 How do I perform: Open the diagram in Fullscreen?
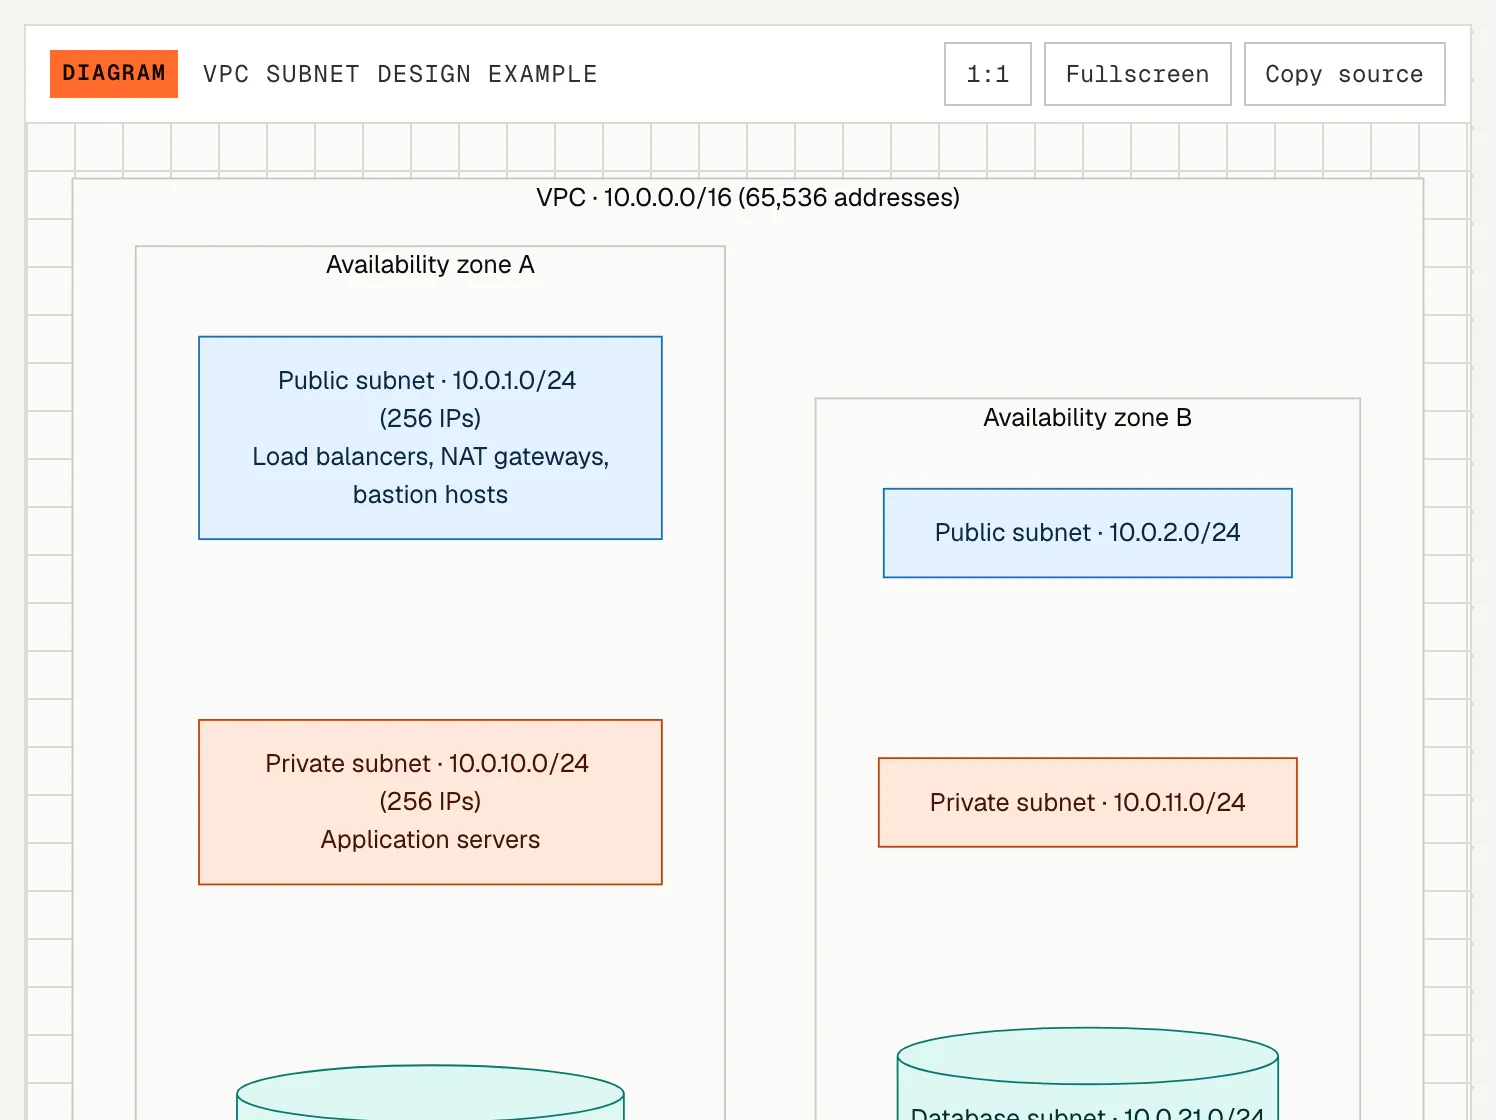(1138, 74)
